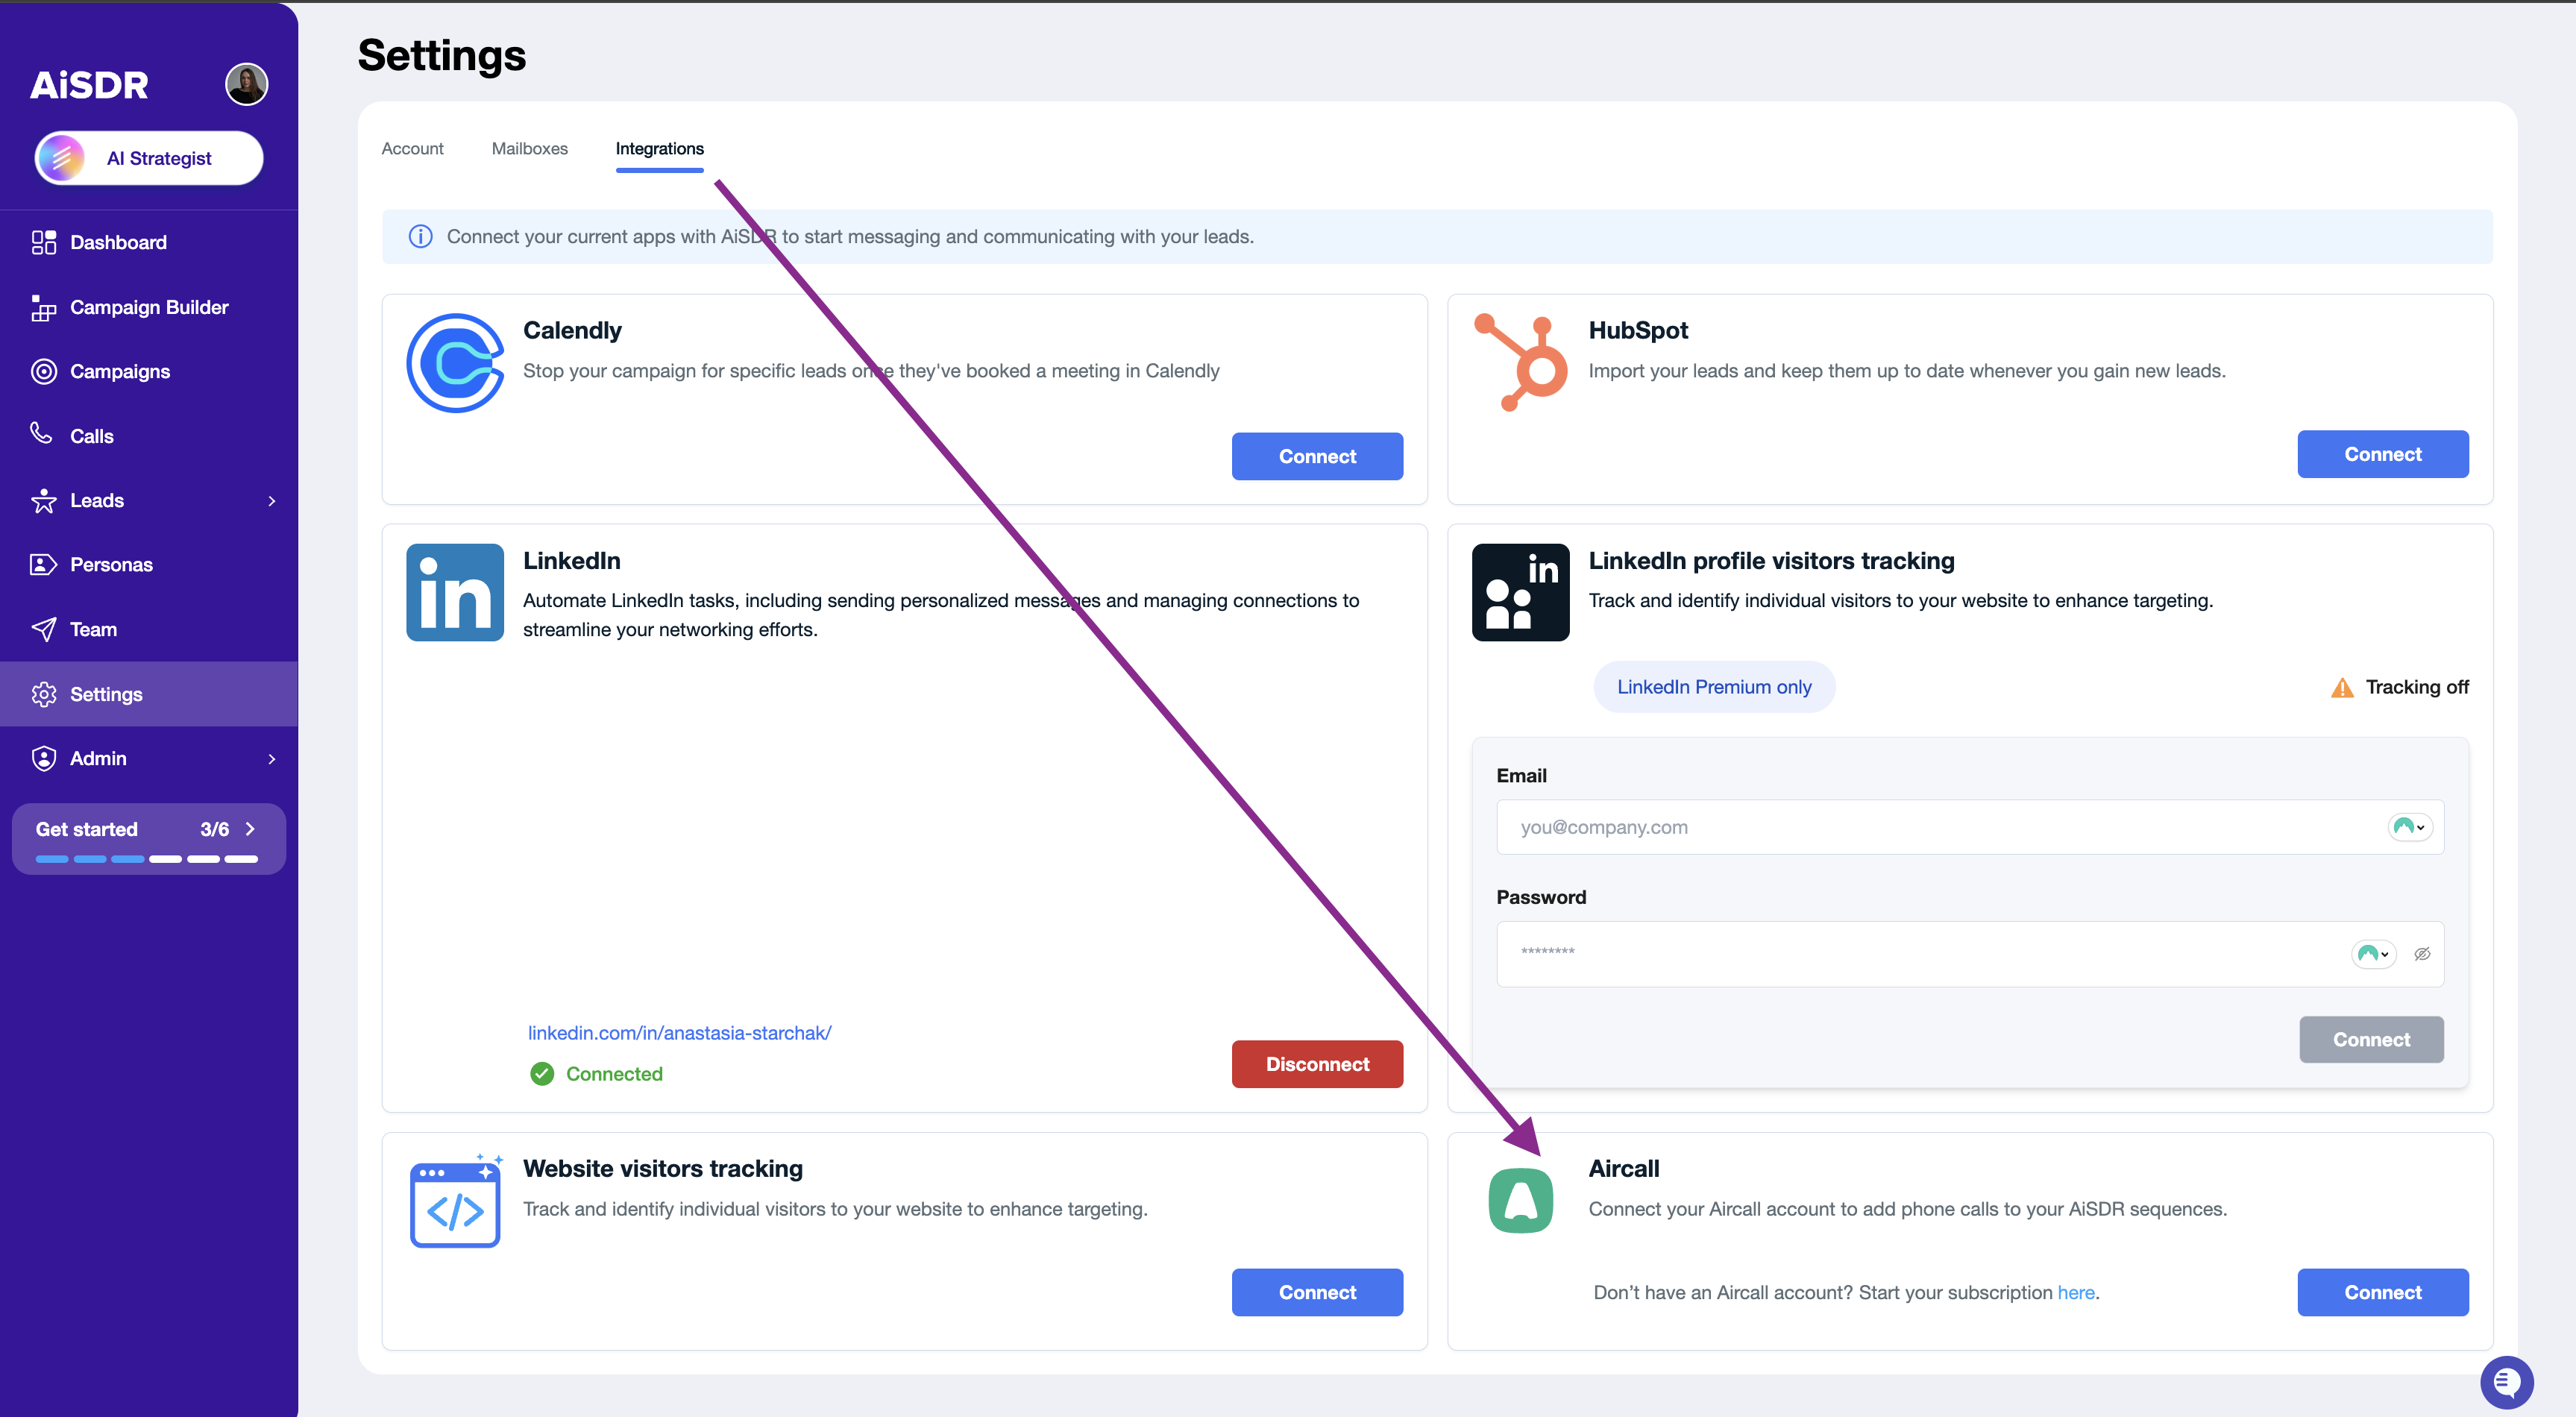The height and width of the screenshot is (1417, 2576).
Task: Click the Calls phone icon
Action: pyautogui.click(x=41, y=433)
